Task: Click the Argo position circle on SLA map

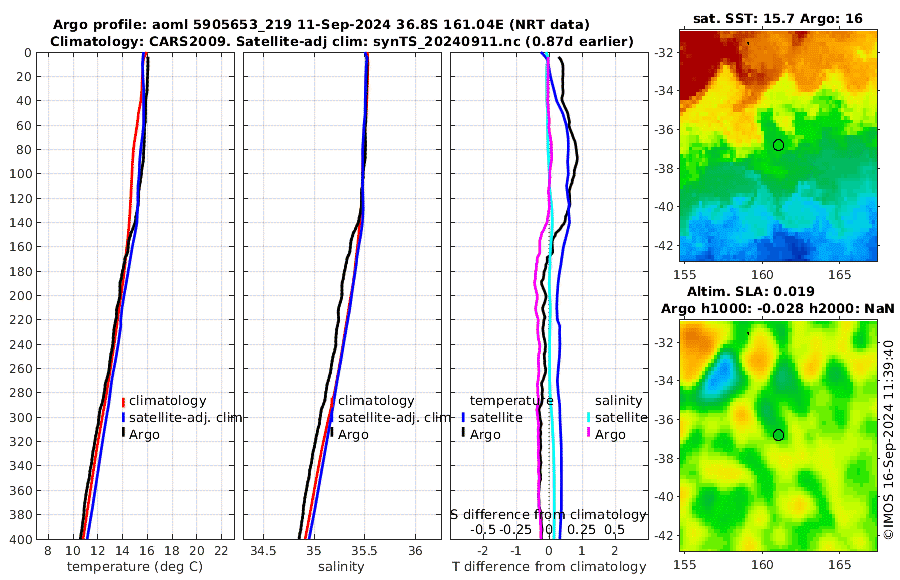Action: pyautogui.click(x=778, y=435)
